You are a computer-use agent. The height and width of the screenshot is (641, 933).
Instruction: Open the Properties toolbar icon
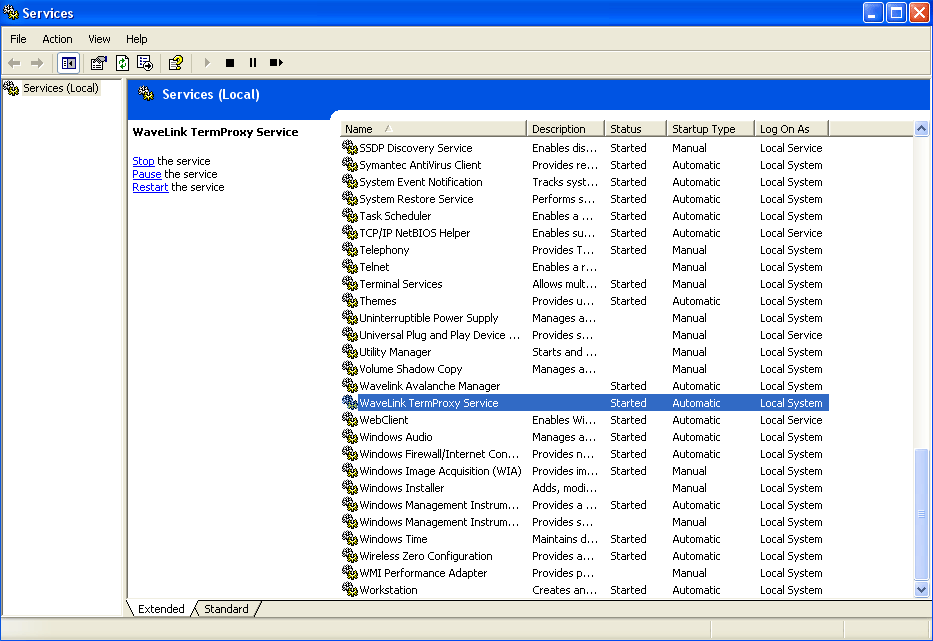click(x=97, y=62)
